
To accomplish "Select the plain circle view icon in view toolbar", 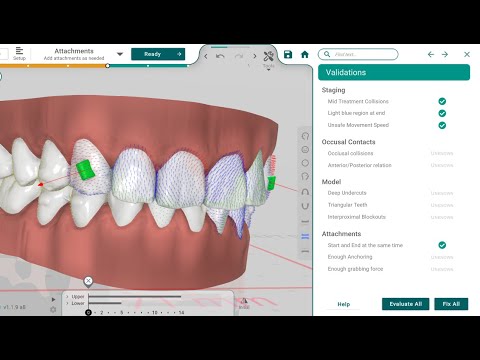I will coord(305,163).
